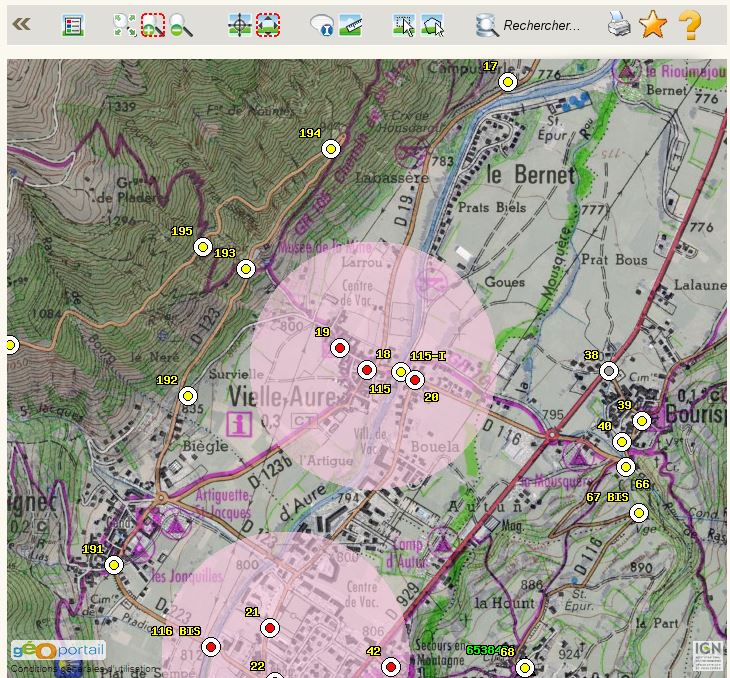730x678 pixels.
Task: Activate the polygon selection tool
Action: (433, 25)
